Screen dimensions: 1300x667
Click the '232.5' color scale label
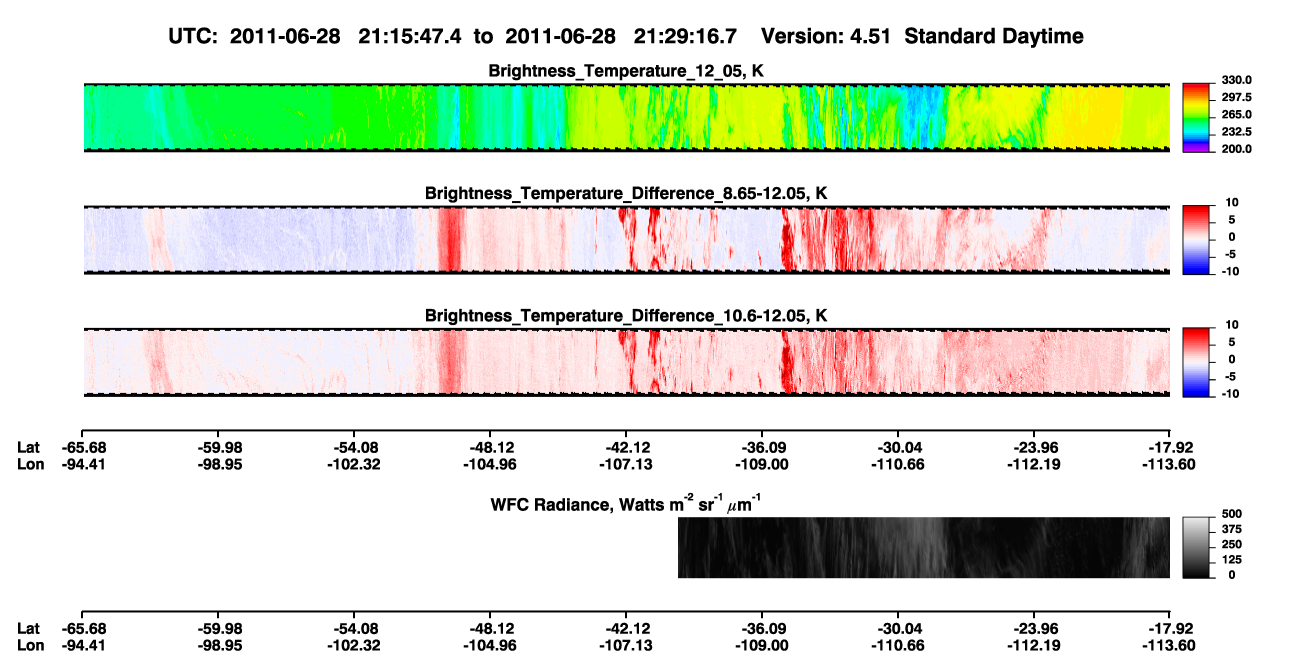point(1236,131)
